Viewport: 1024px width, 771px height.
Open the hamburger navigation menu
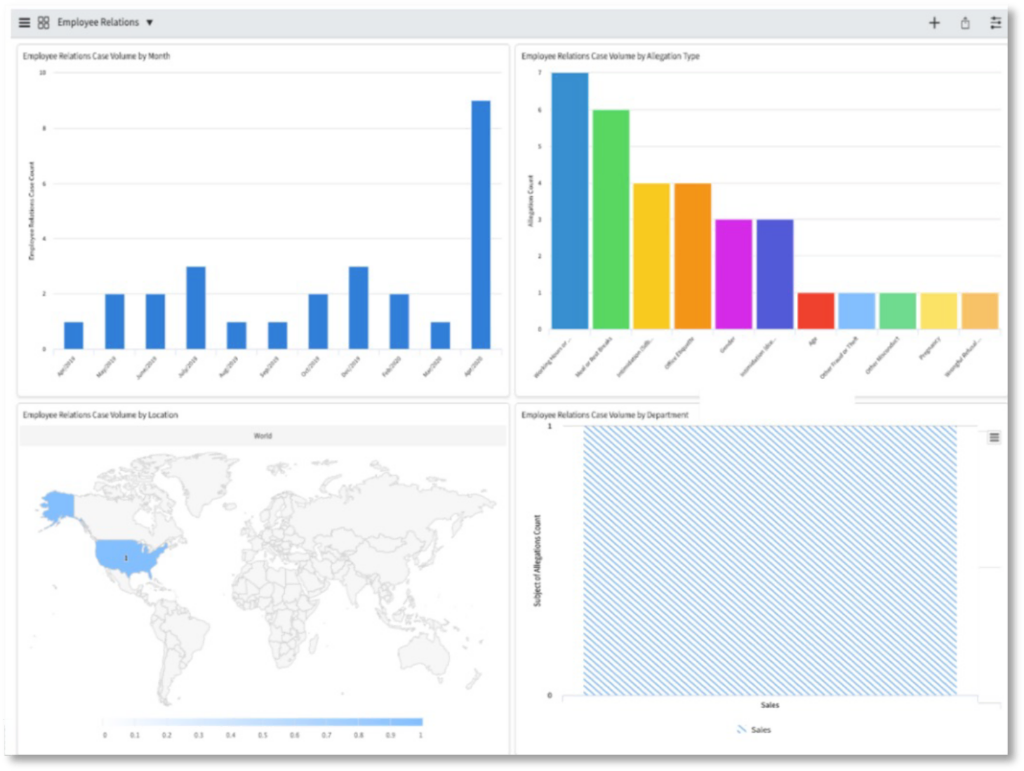pyautogui.click(x=25, y=22)
